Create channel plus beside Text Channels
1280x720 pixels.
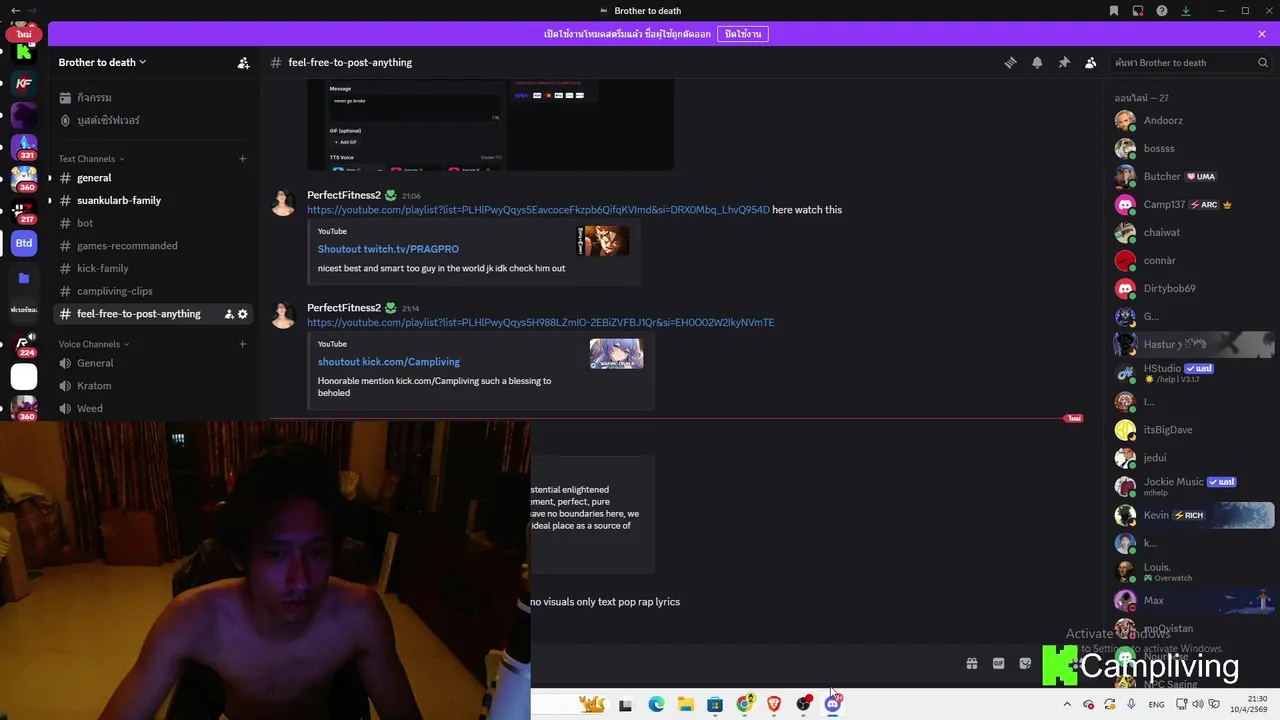point(242,159)
